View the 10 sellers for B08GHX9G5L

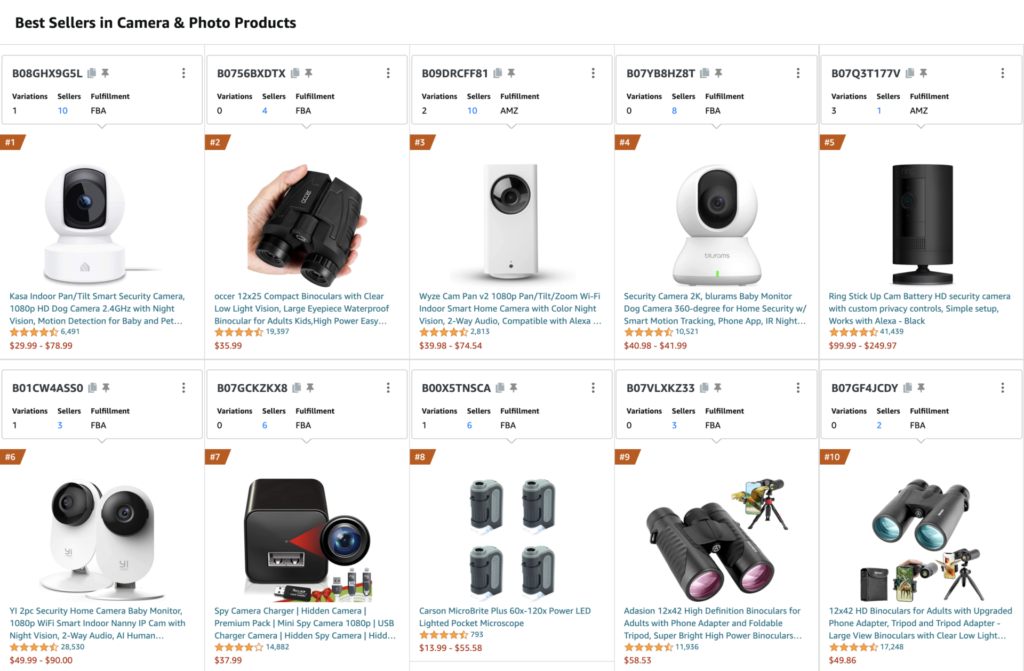[62, 110]
